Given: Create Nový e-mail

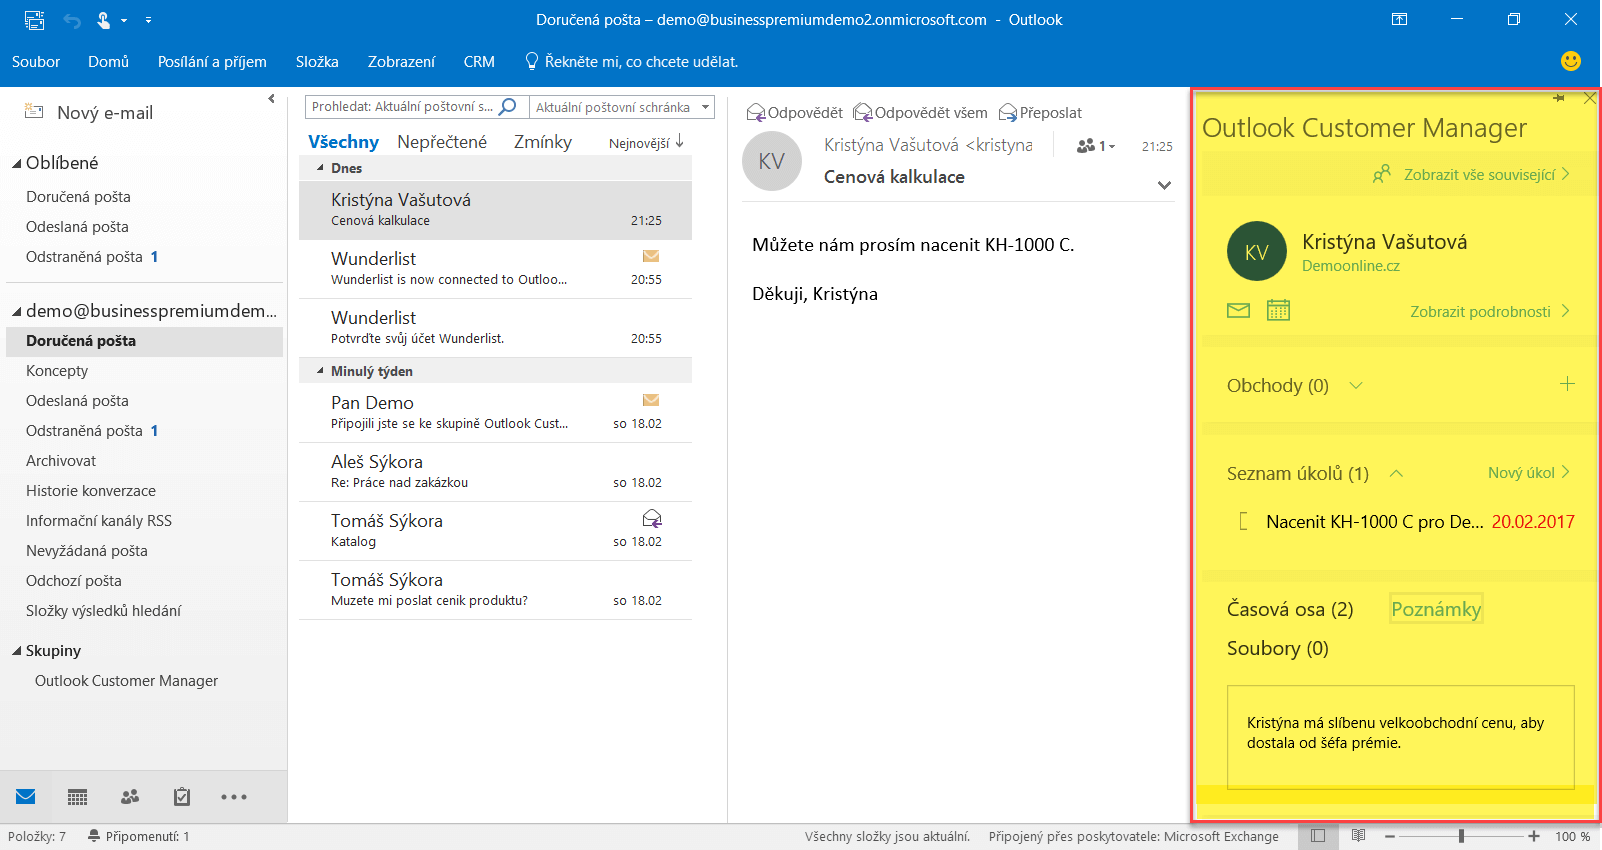Looking at the screenshot, I should [89, 113].
